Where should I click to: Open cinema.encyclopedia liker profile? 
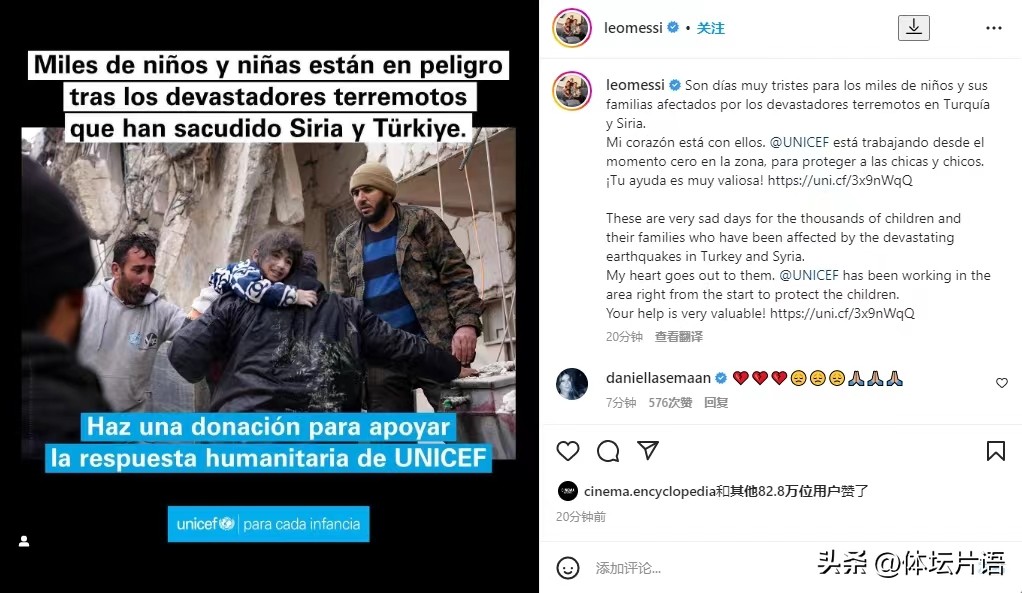coord(650,491)
